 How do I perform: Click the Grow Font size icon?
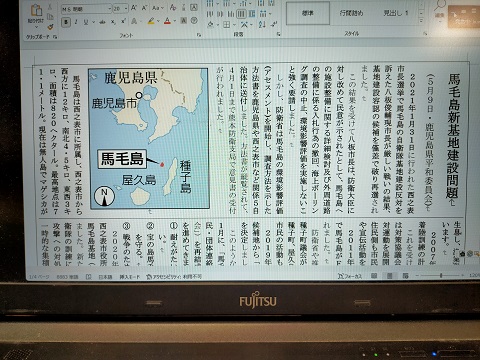(x=134, y=8)
